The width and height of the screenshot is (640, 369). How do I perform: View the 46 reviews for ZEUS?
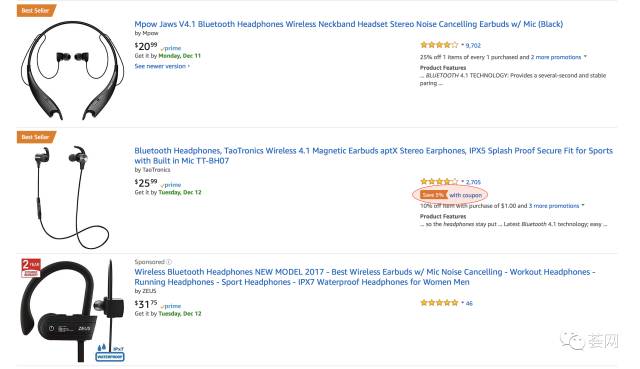[x=469, y=303]
